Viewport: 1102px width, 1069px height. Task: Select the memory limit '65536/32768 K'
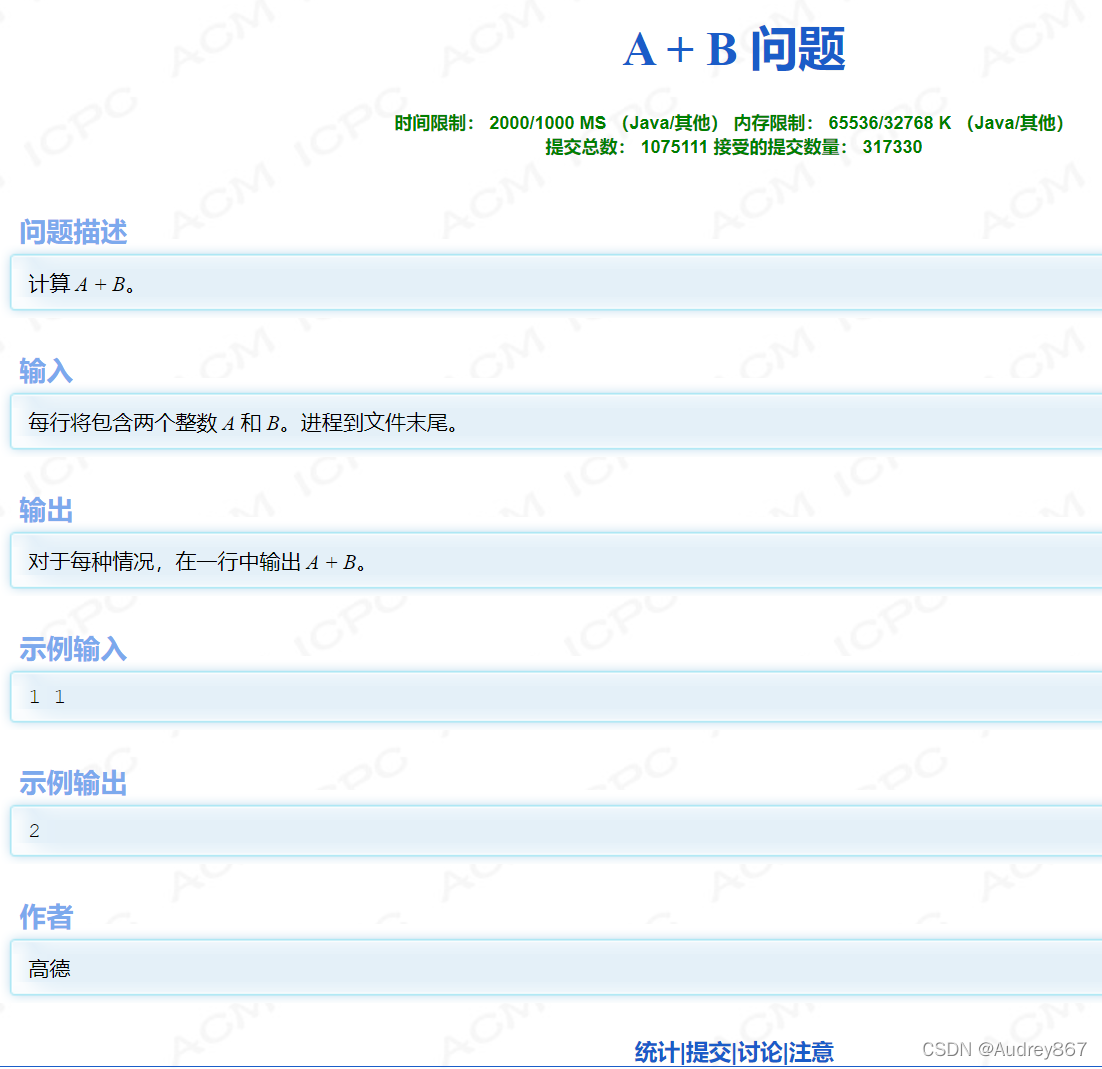click(x=890, y=123)
